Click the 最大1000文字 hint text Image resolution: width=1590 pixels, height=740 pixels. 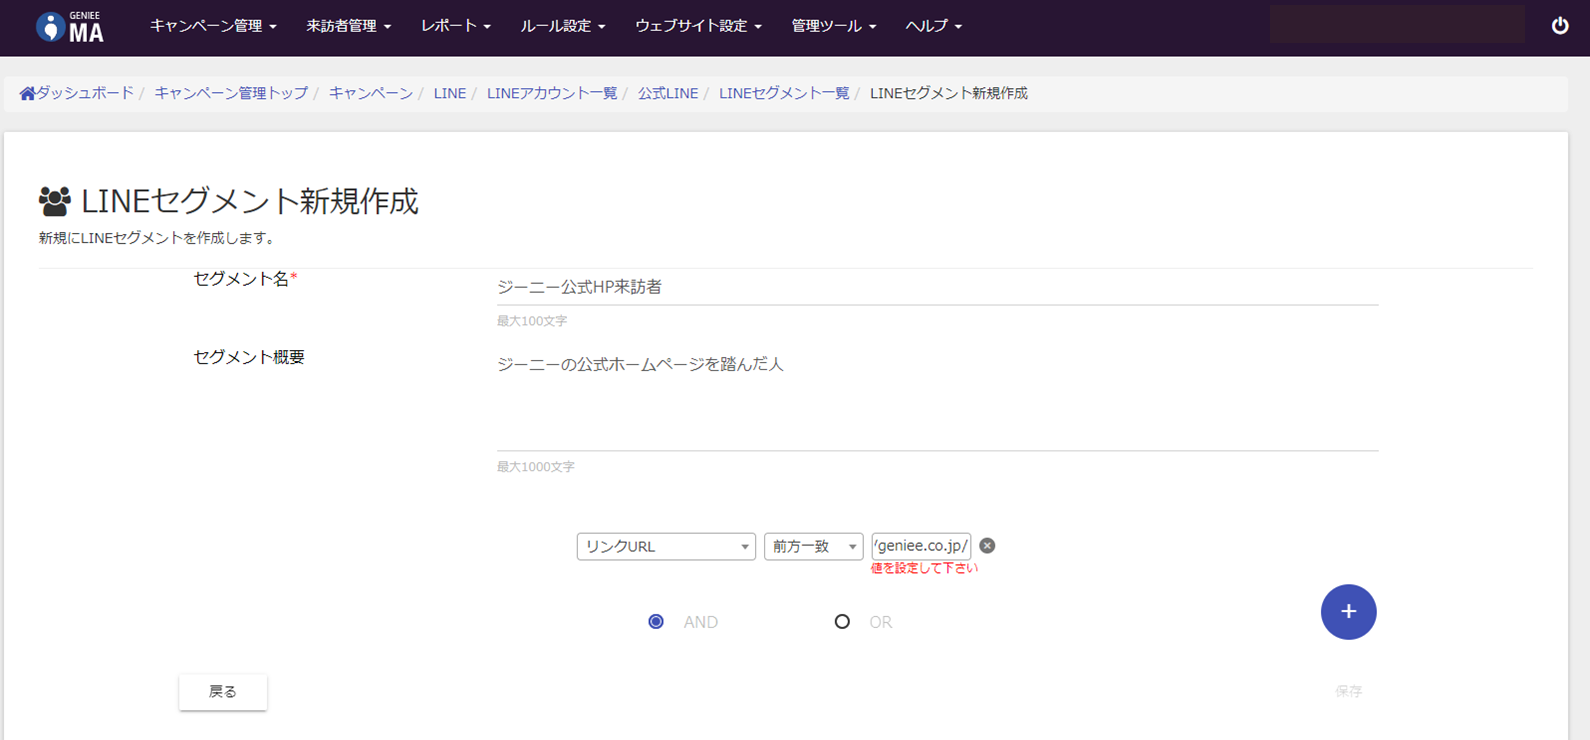[536, 467]
